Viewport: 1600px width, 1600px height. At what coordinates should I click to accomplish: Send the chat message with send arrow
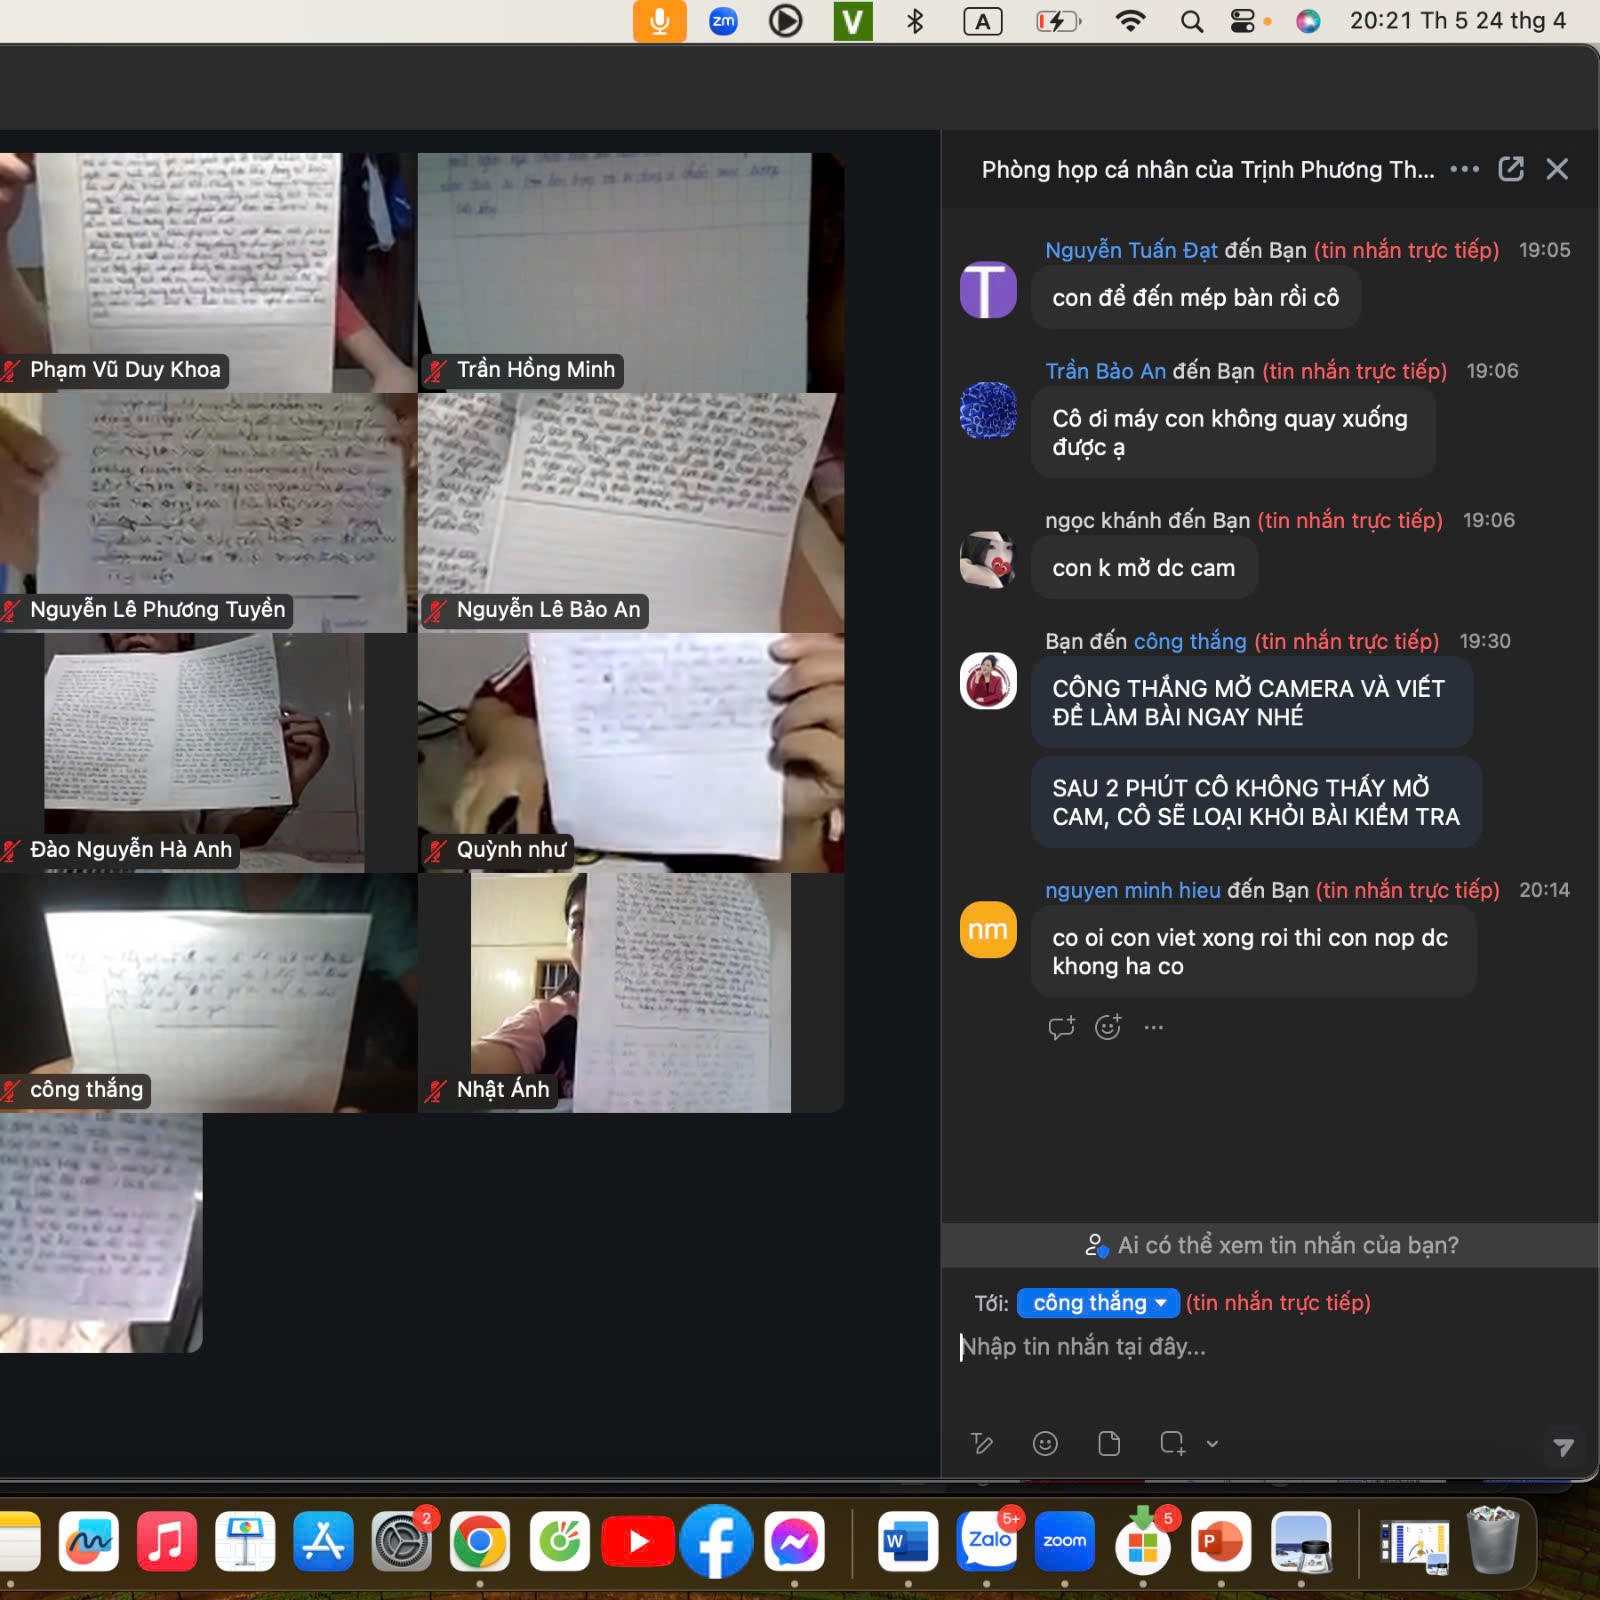1563,1446
